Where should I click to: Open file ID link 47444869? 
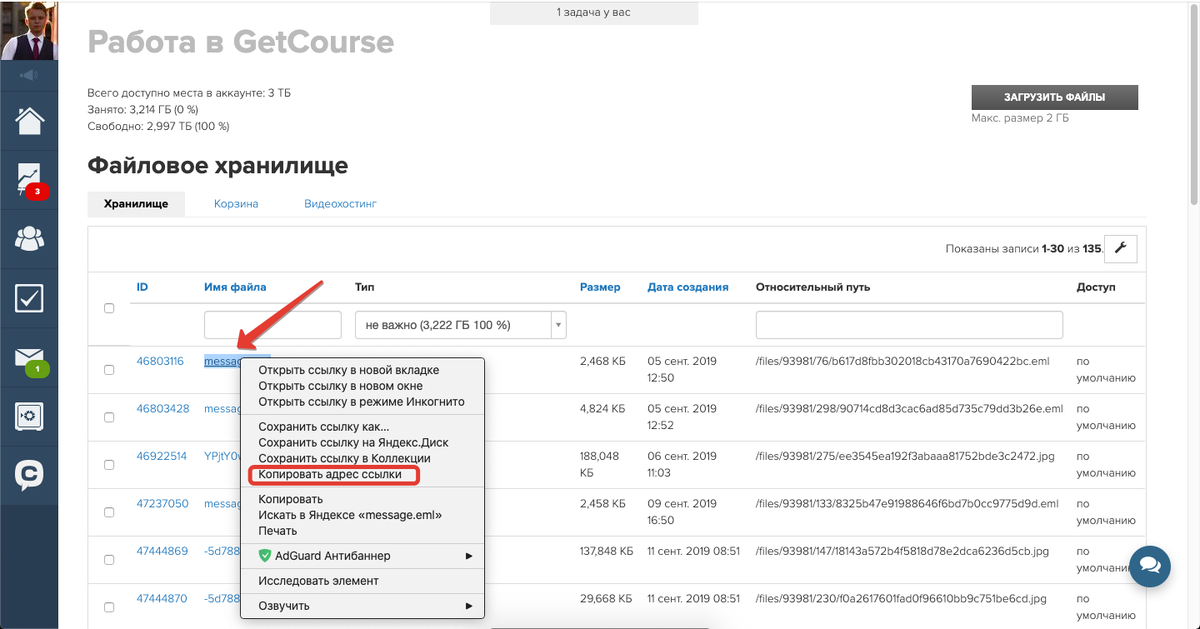(162, 551)
